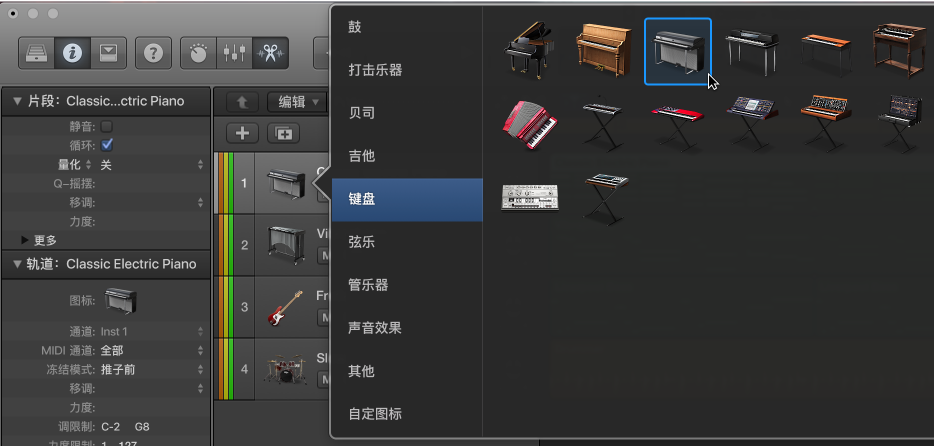Open the 编辑 menu button

point(297,102)
